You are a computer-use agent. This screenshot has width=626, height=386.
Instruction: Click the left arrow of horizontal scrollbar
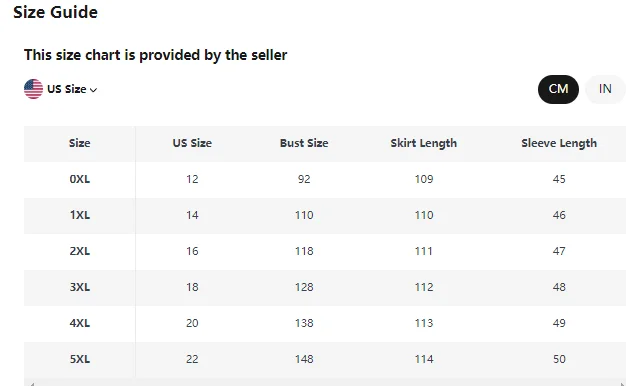pos(32,384)
